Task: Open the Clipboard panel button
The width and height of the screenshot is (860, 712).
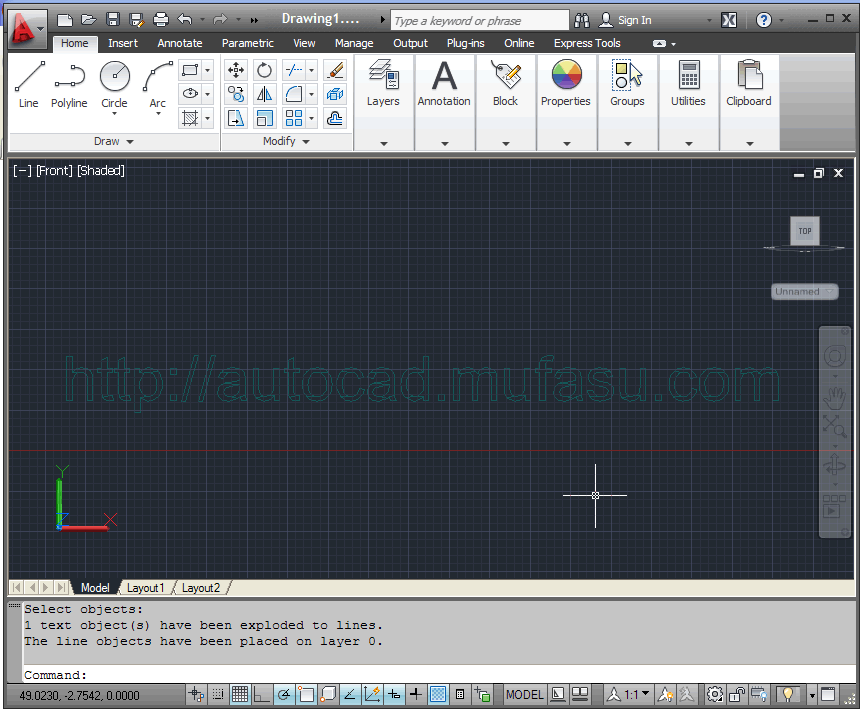Action: tap(749, 83)
